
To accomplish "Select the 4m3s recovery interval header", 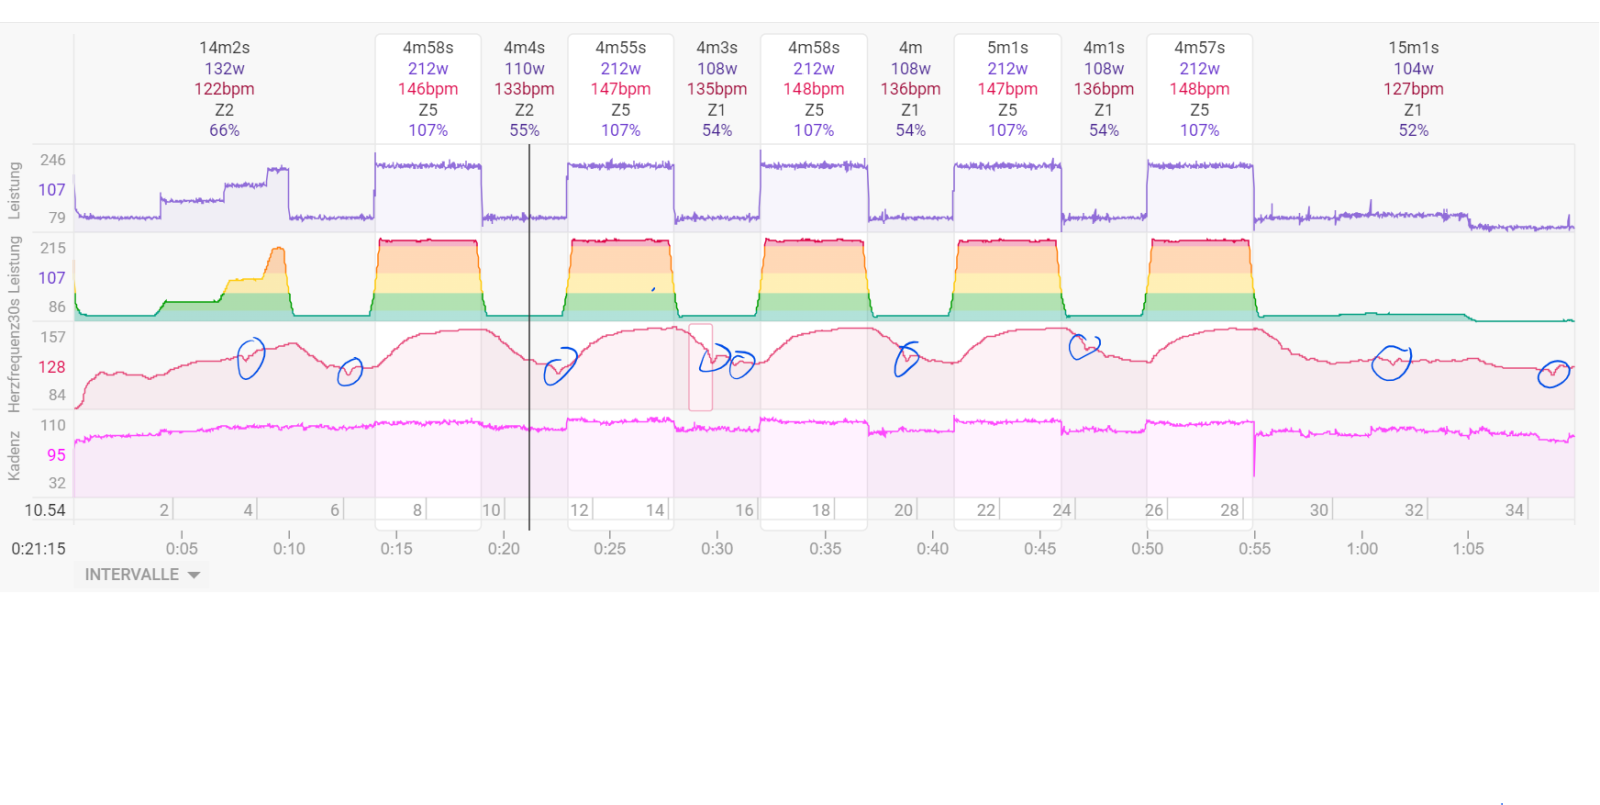I will tap(717, 89).
